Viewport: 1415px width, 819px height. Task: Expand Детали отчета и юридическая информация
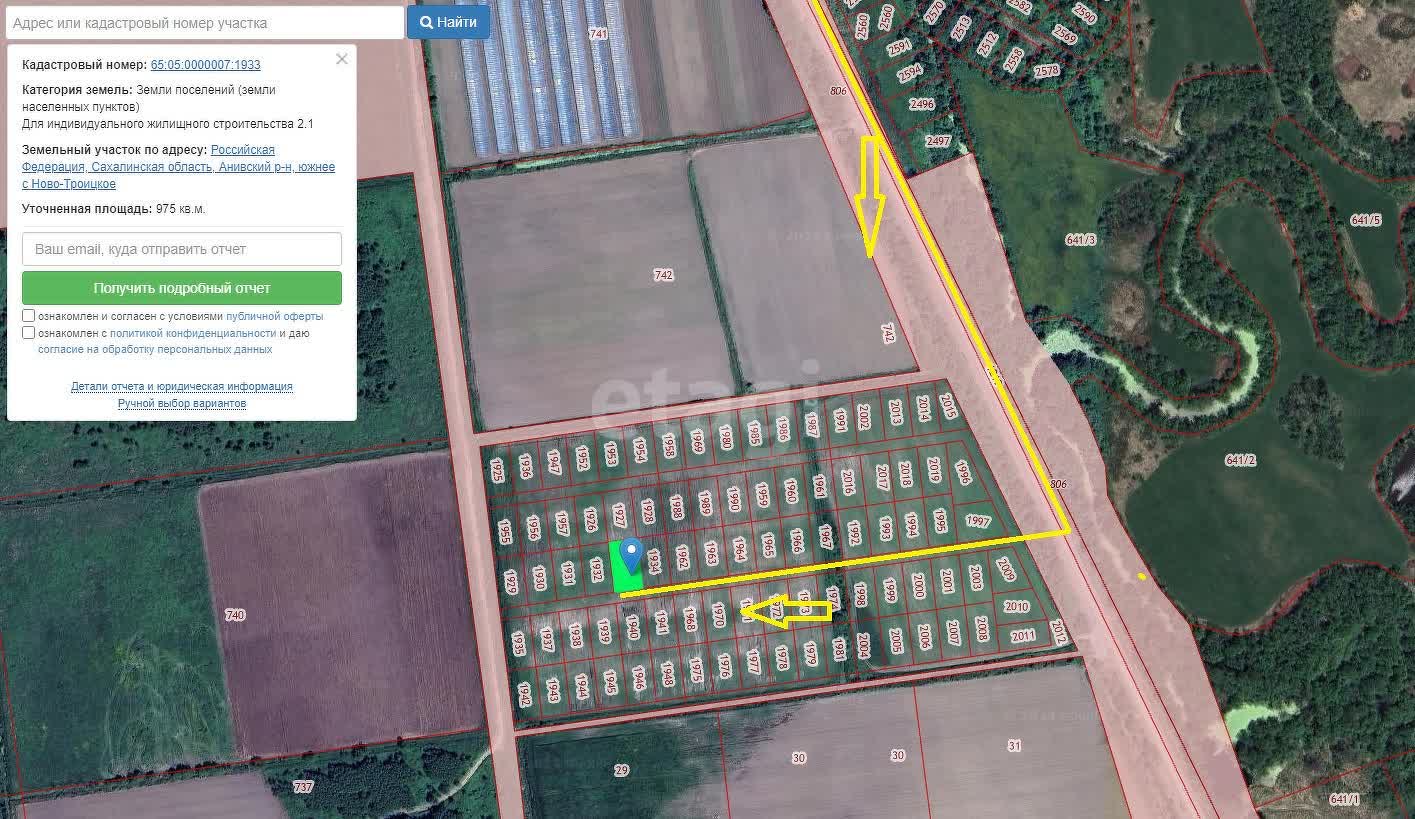click(x=182, y=386)
